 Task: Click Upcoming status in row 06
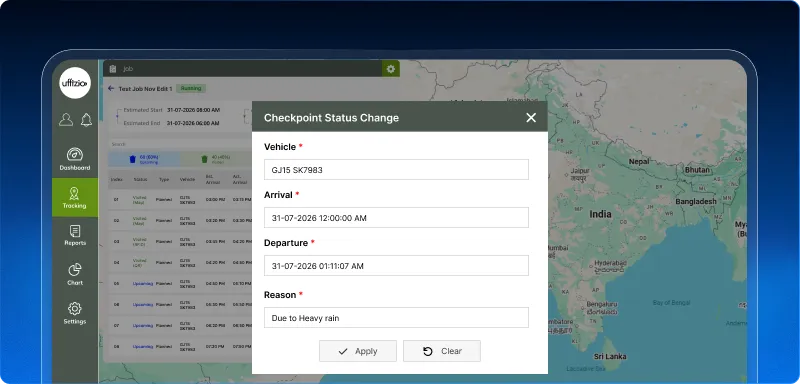pyautogui.click(x=143, y=304)
